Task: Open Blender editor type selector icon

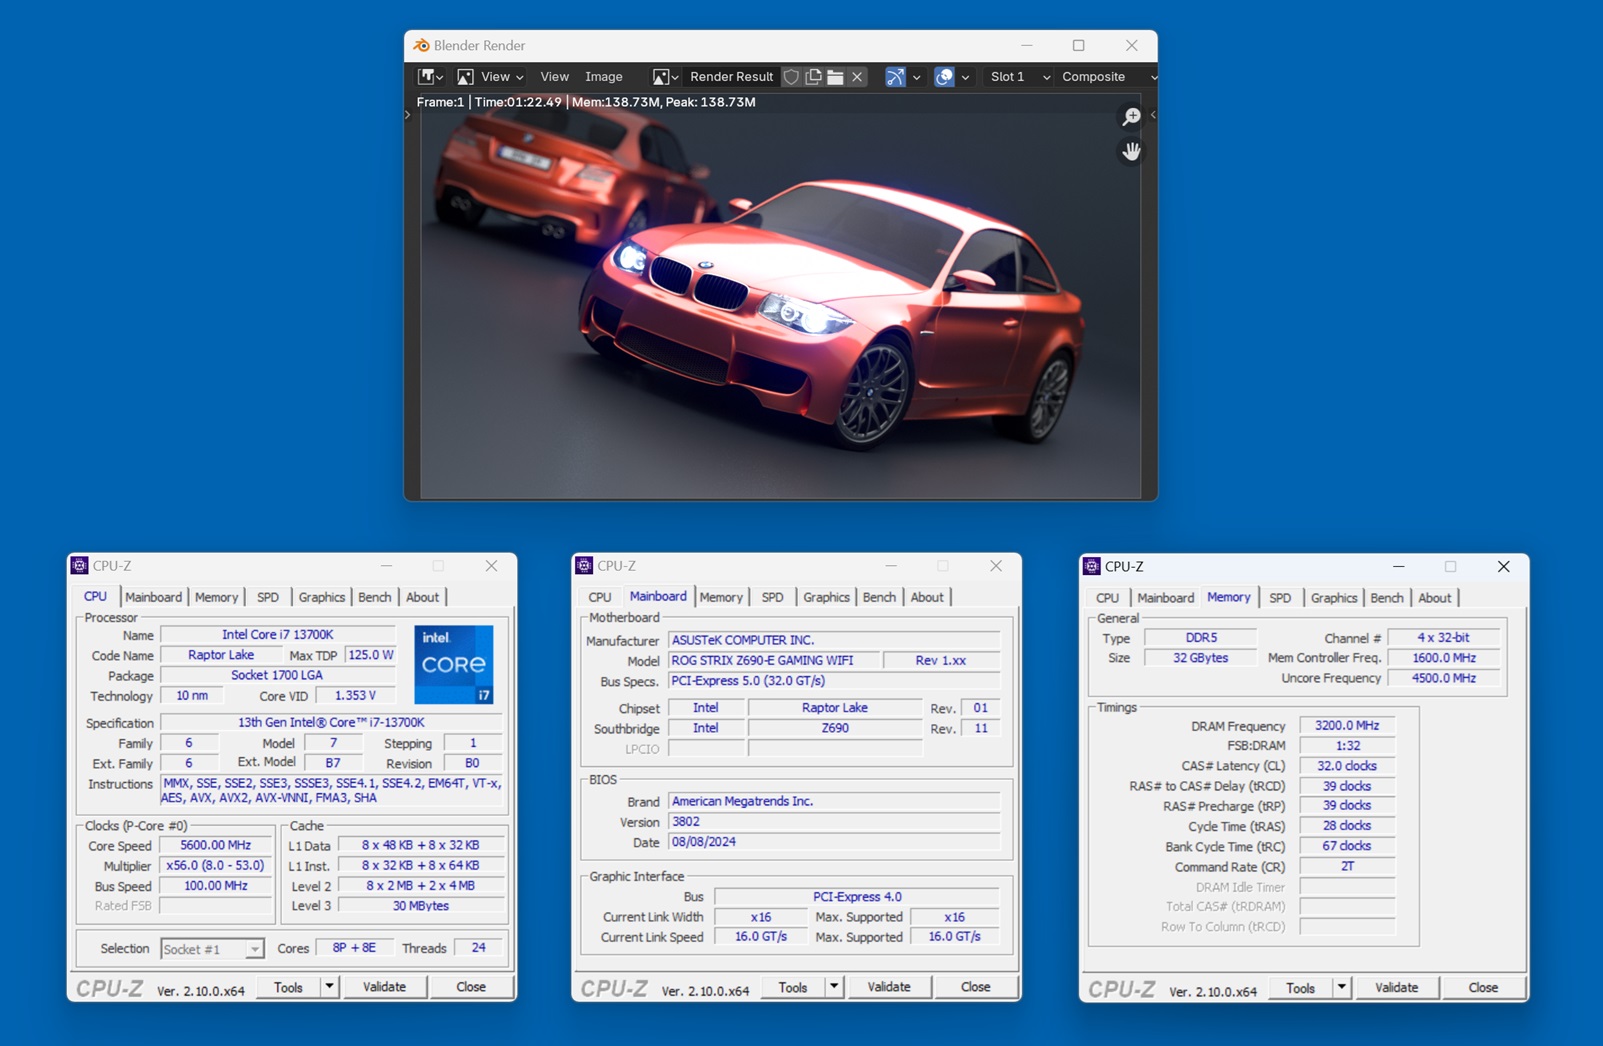Action: point(431,77)
